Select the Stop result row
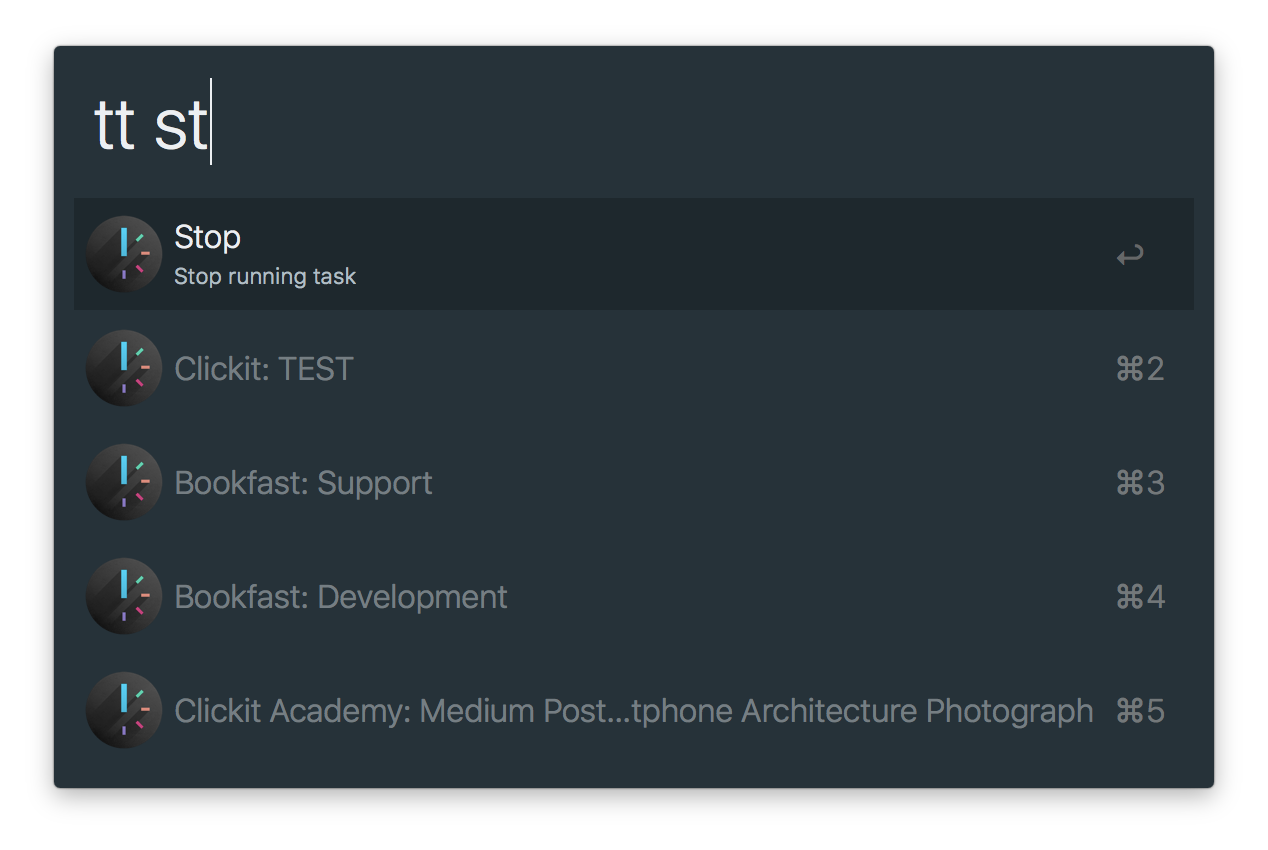1268x850 pixels. click(633, 254)
